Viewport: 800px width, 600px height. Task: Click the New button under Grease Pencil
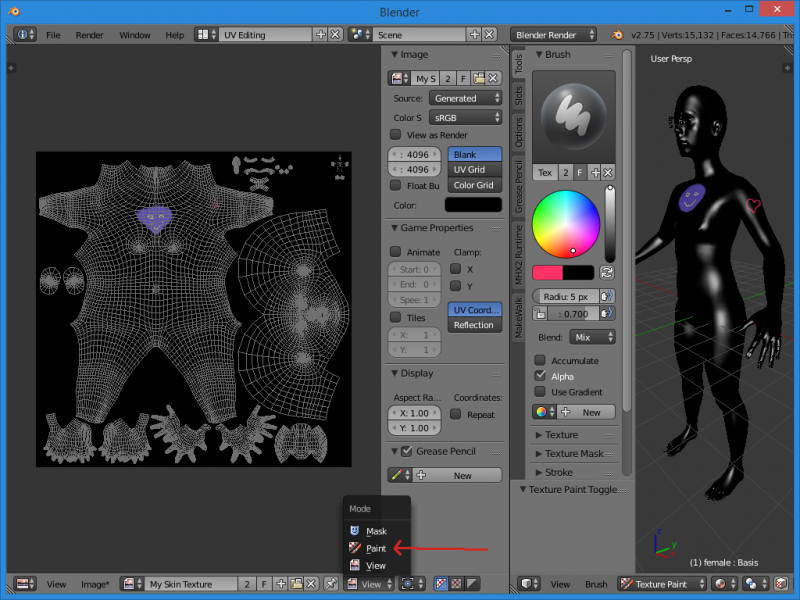click(462, 475)
